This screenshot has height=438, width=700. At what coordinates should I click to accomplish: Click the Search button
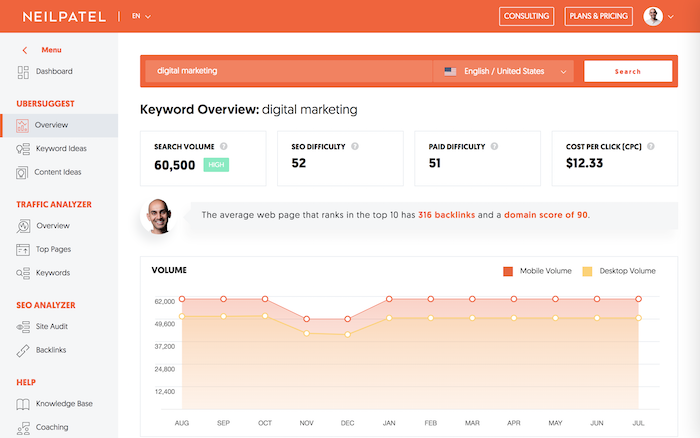[628, 71]
